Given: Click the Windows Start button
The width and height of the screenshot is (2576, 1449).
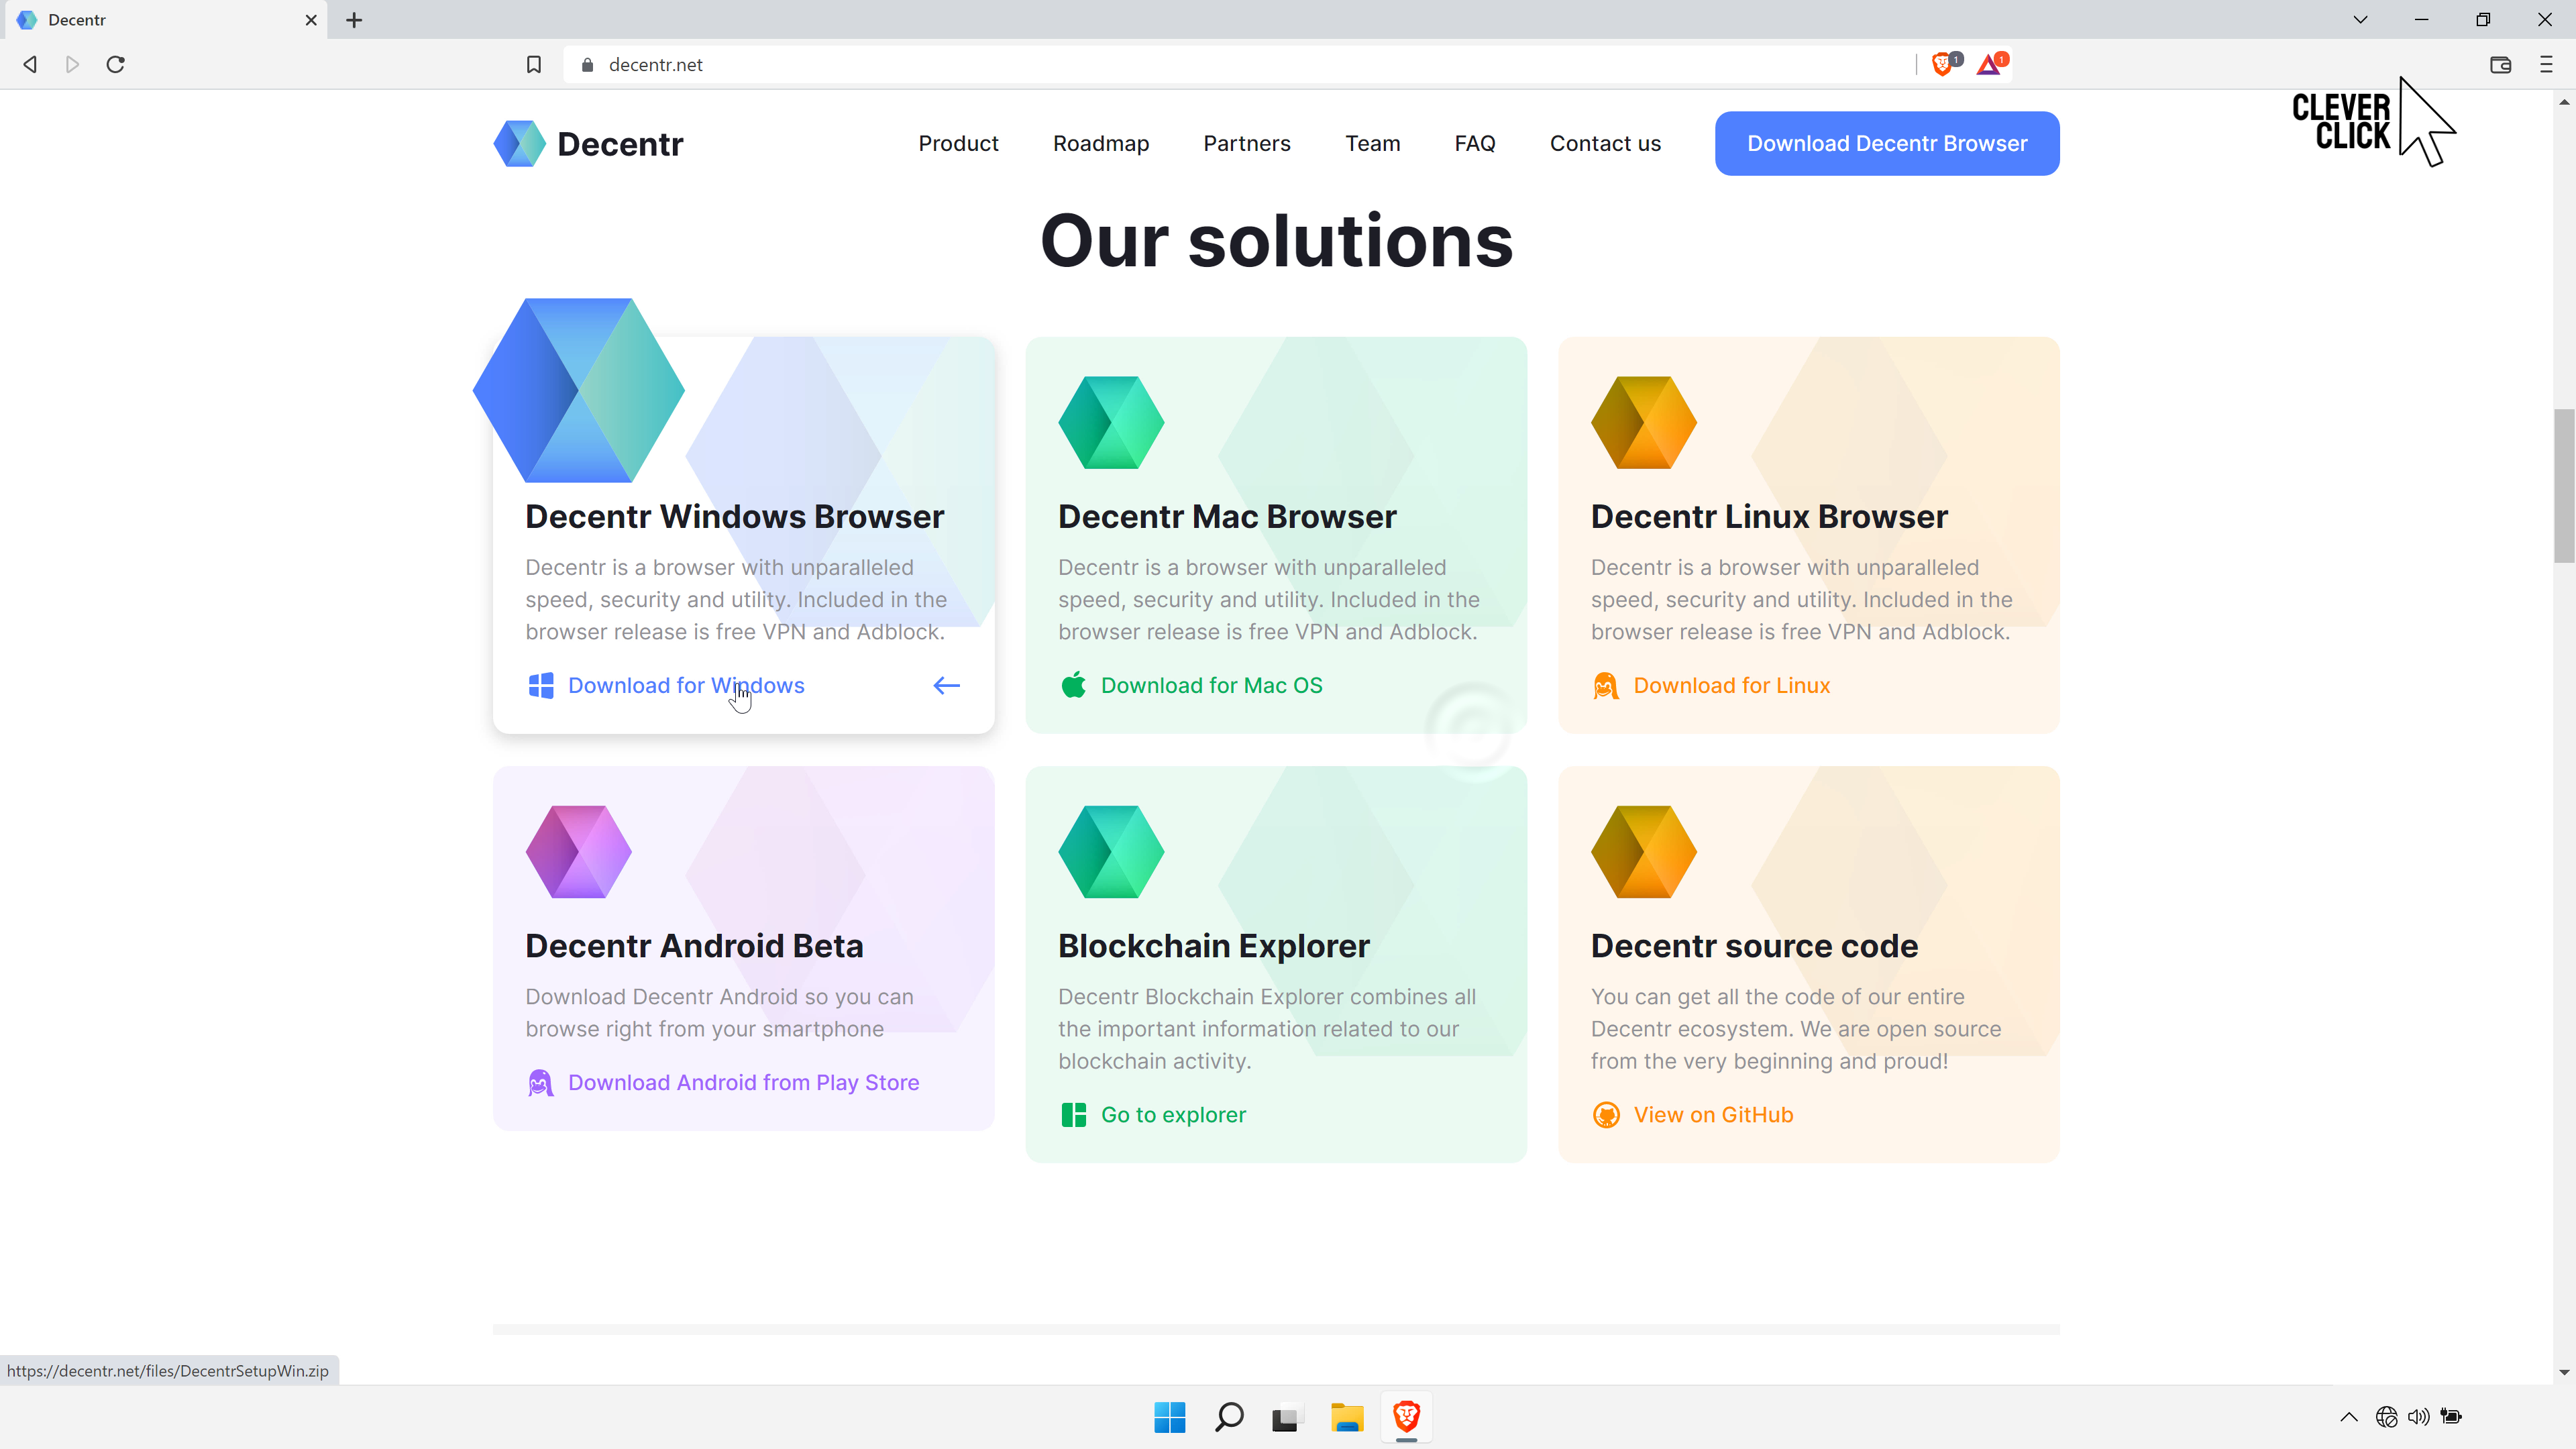Looking at the screenshot, I should 1169,1417.
